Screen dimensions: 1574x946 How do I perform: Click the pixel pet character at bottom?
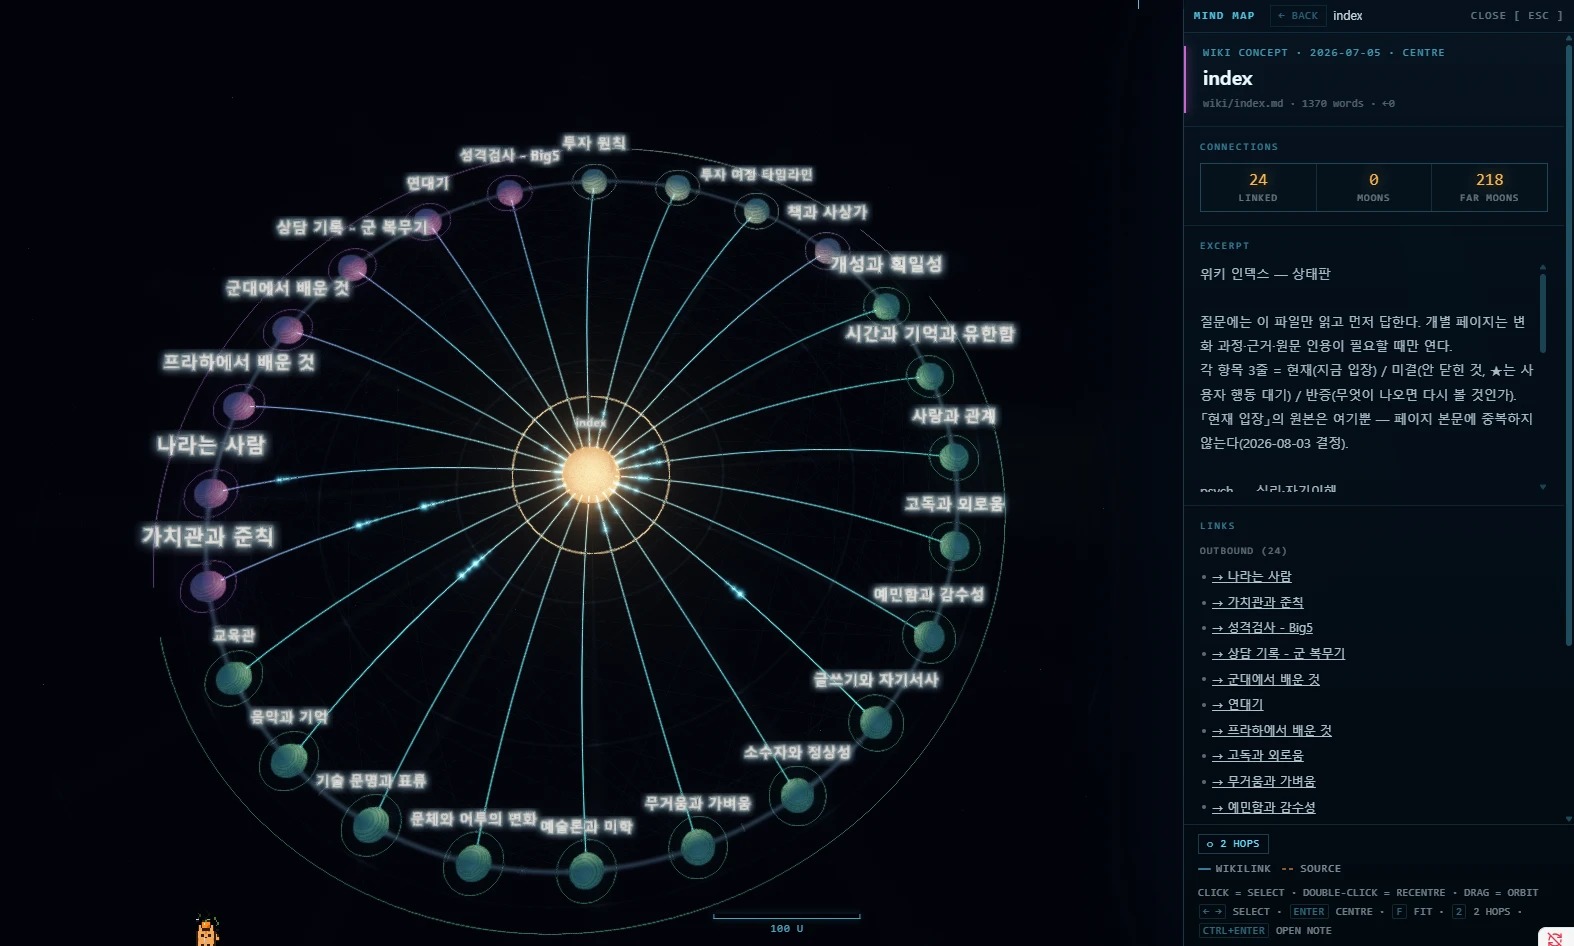[x=207, y=931]
